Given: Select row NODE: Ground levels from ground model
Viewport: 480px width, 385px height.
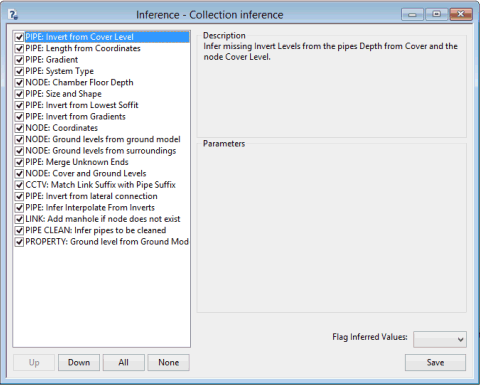Looking at the screenshot, I should coord(103,139).
